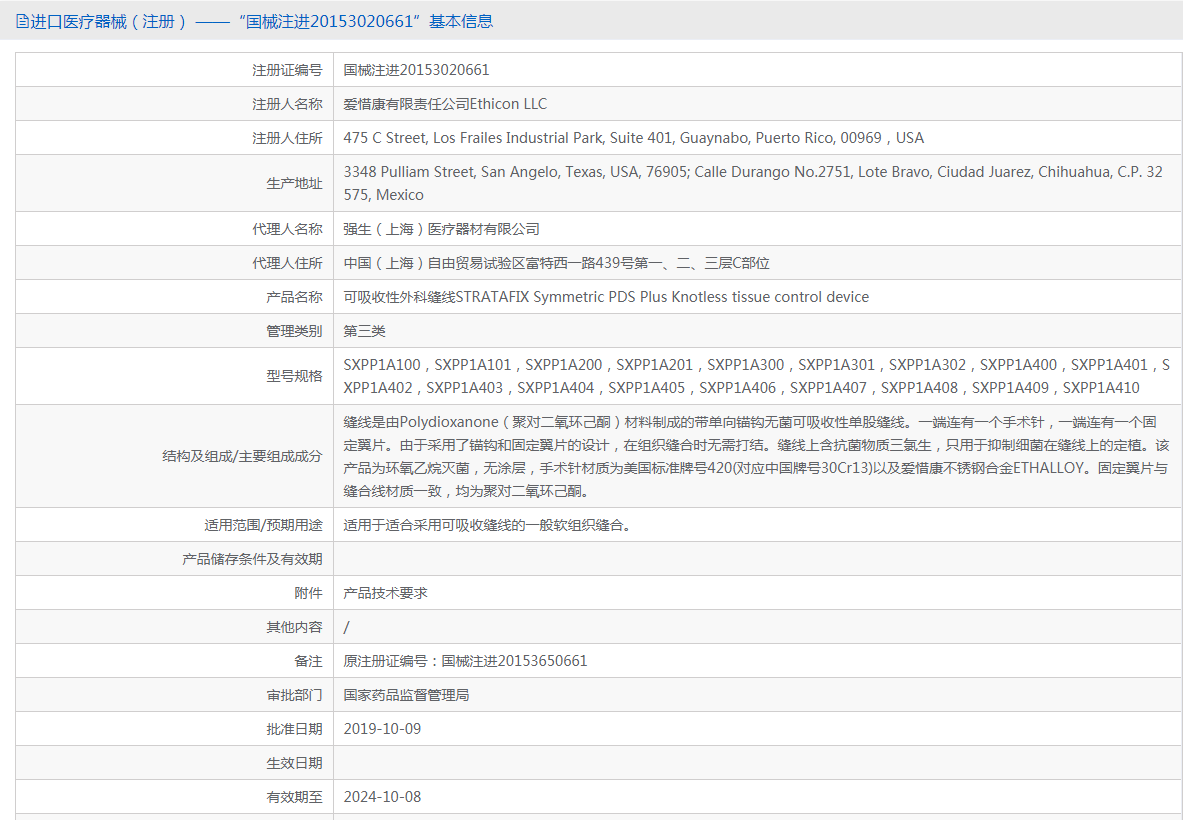Viewport: 1183px width, 820px height.
Task: Select the registrant address 475 C Street text
Action: coord(633,138)
